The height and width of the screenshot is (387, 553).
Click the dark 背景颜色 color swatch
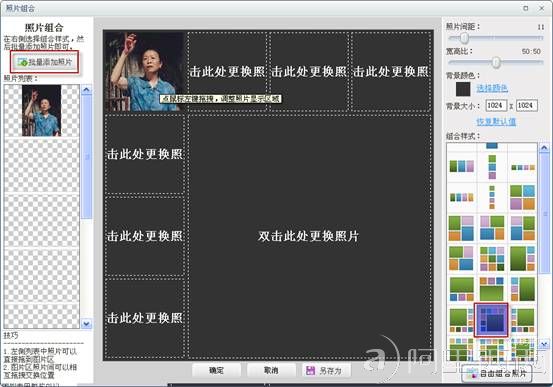463,89
